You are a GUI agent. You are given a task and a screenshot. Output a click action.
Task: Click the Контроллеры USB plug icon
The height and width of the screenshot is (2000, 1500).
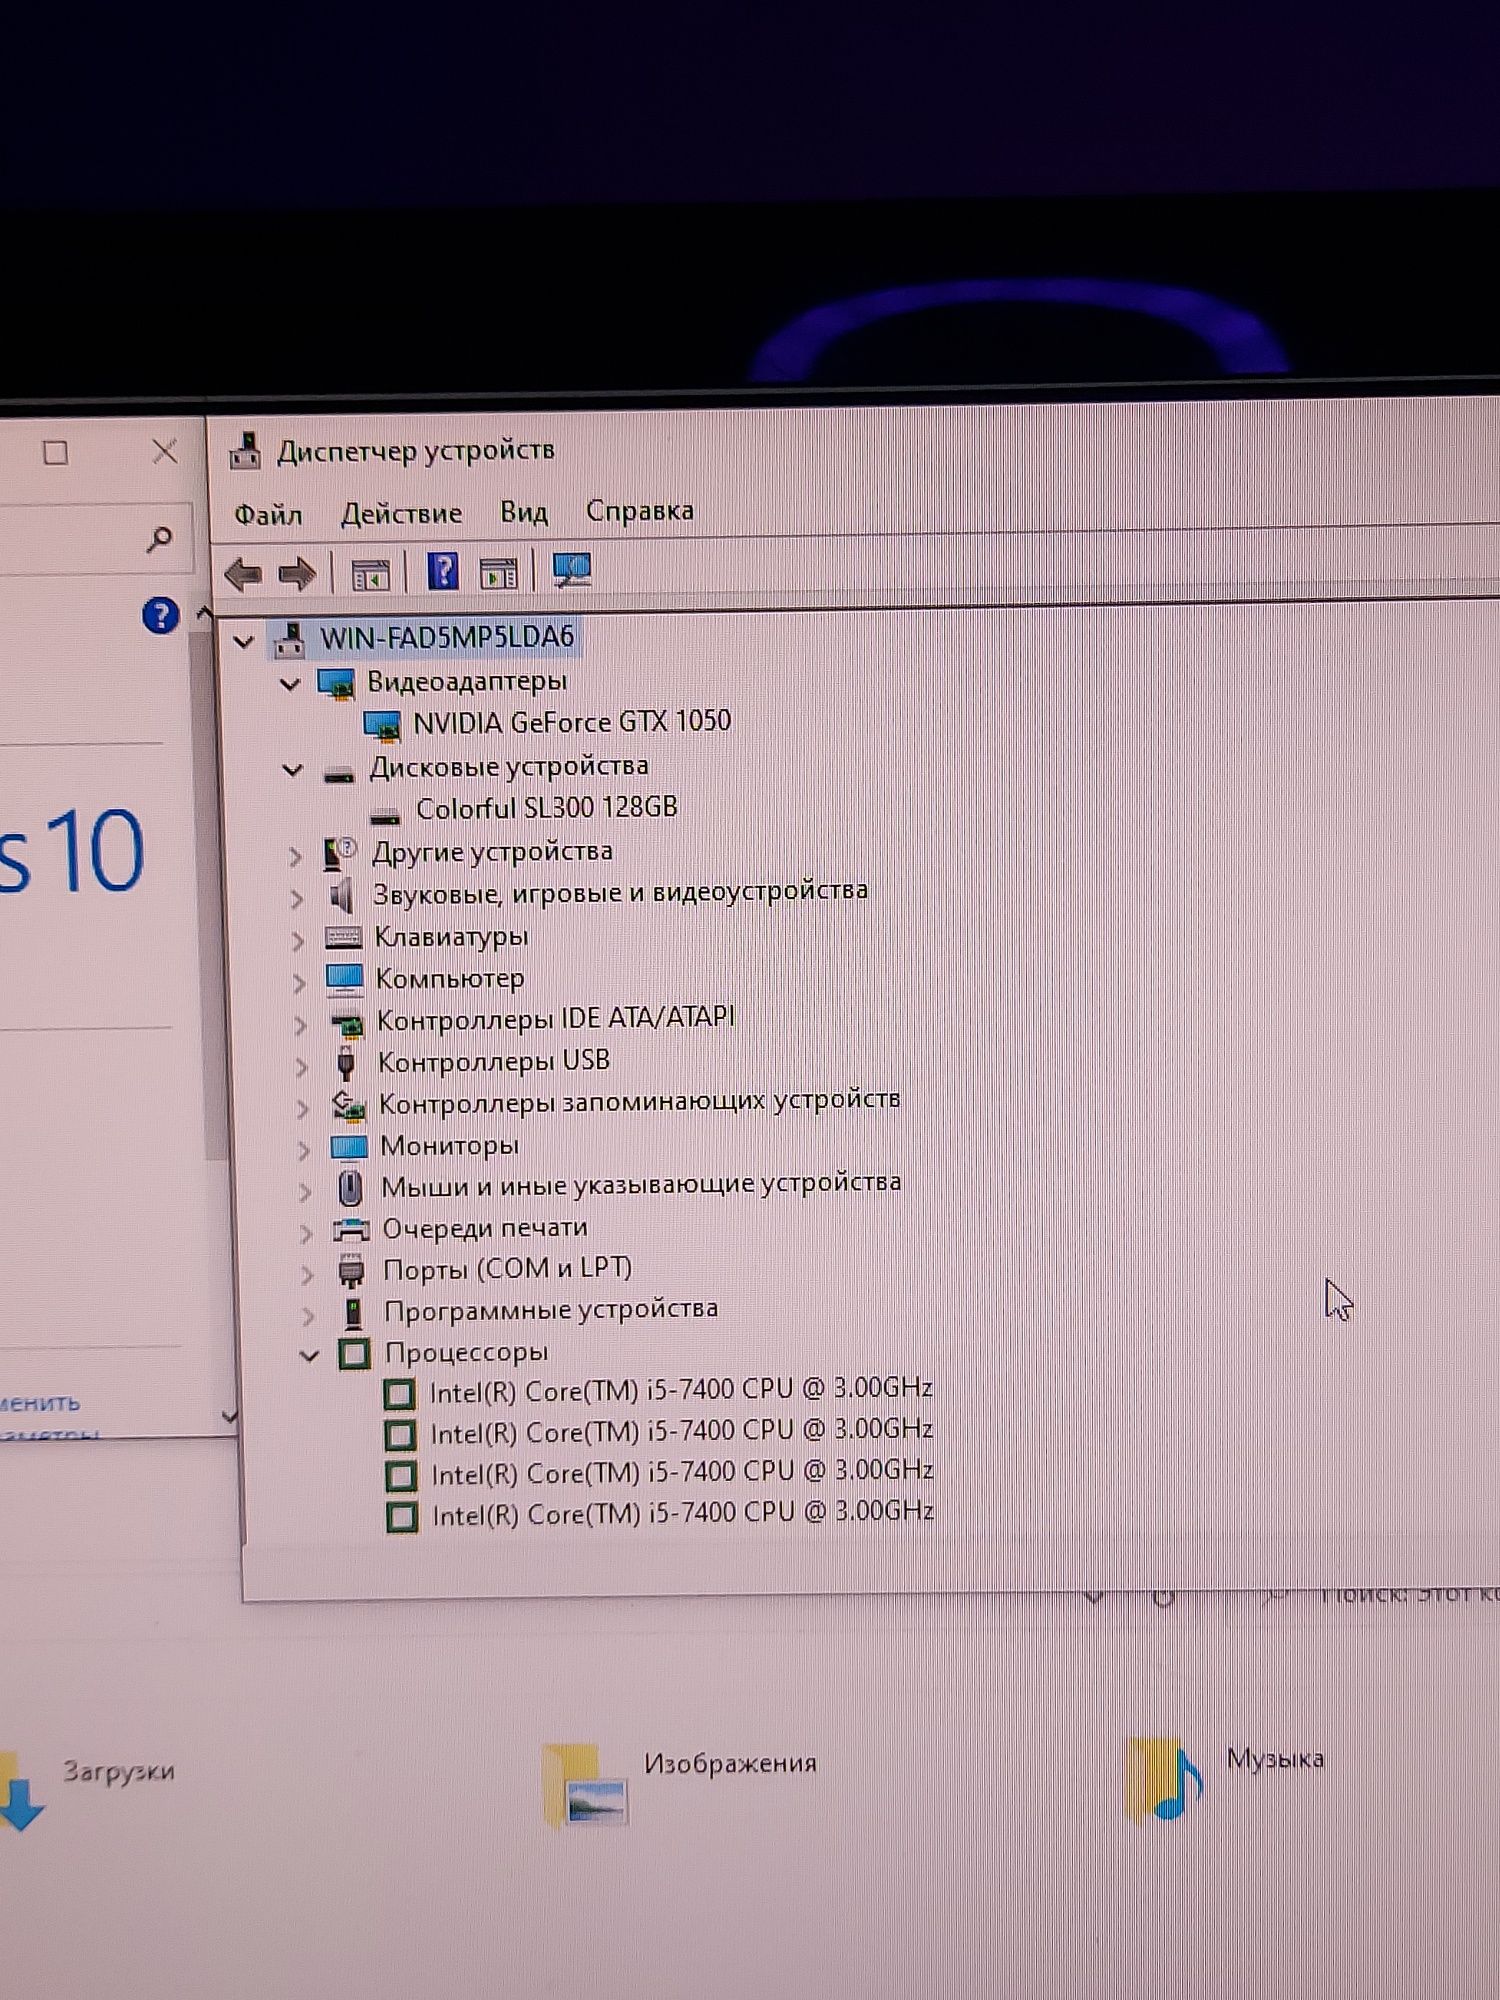point(346,1064)
